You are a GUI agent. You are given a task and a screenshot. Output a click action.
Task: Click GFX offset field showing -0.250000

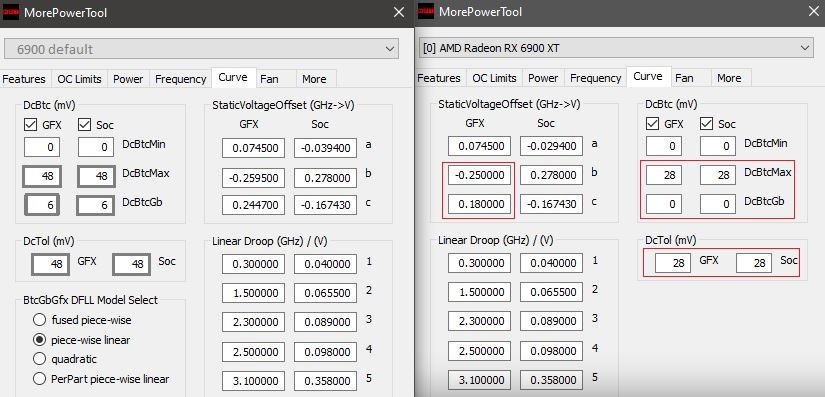tap(479, 175)
